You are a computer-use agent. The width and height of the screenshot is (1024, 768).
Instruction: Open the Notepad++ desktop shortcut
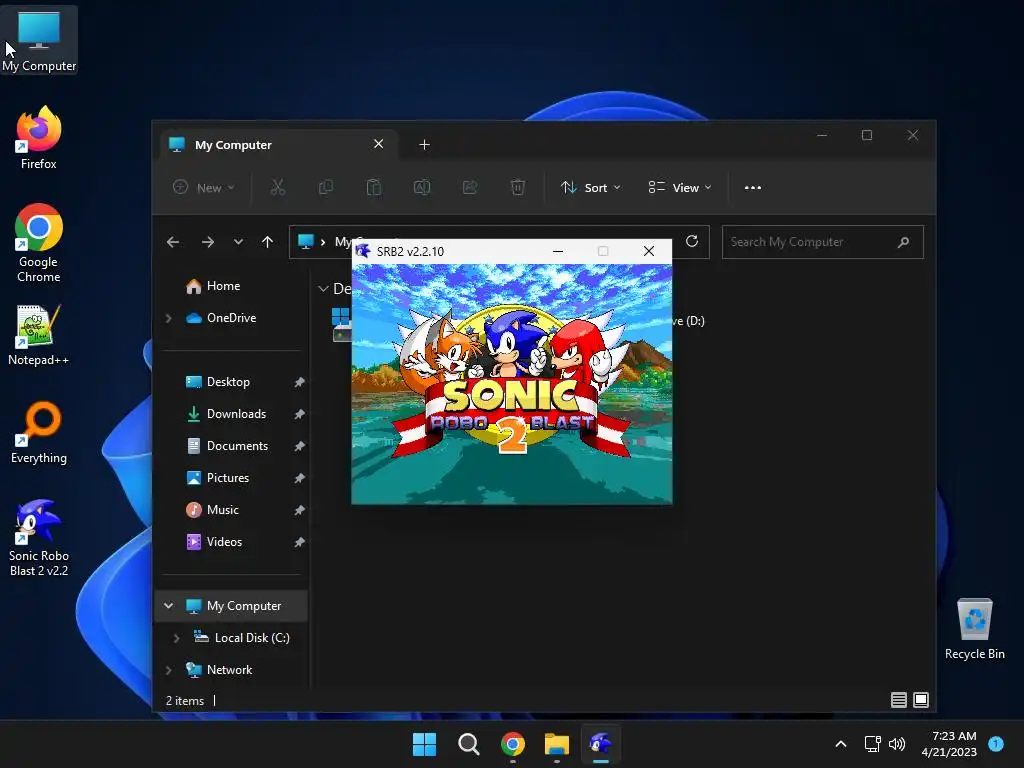39,334
